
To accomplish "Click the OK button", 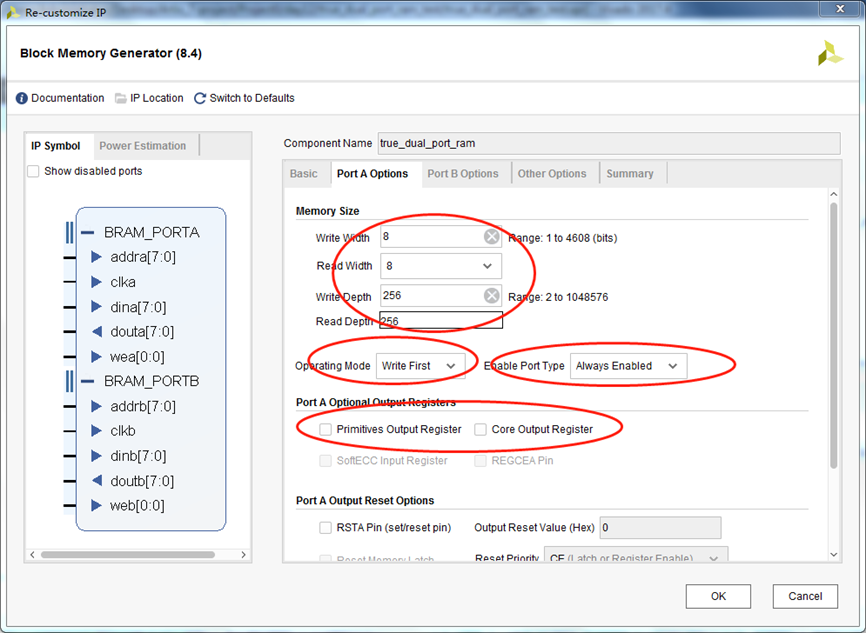I will click(x=718, y=596).
